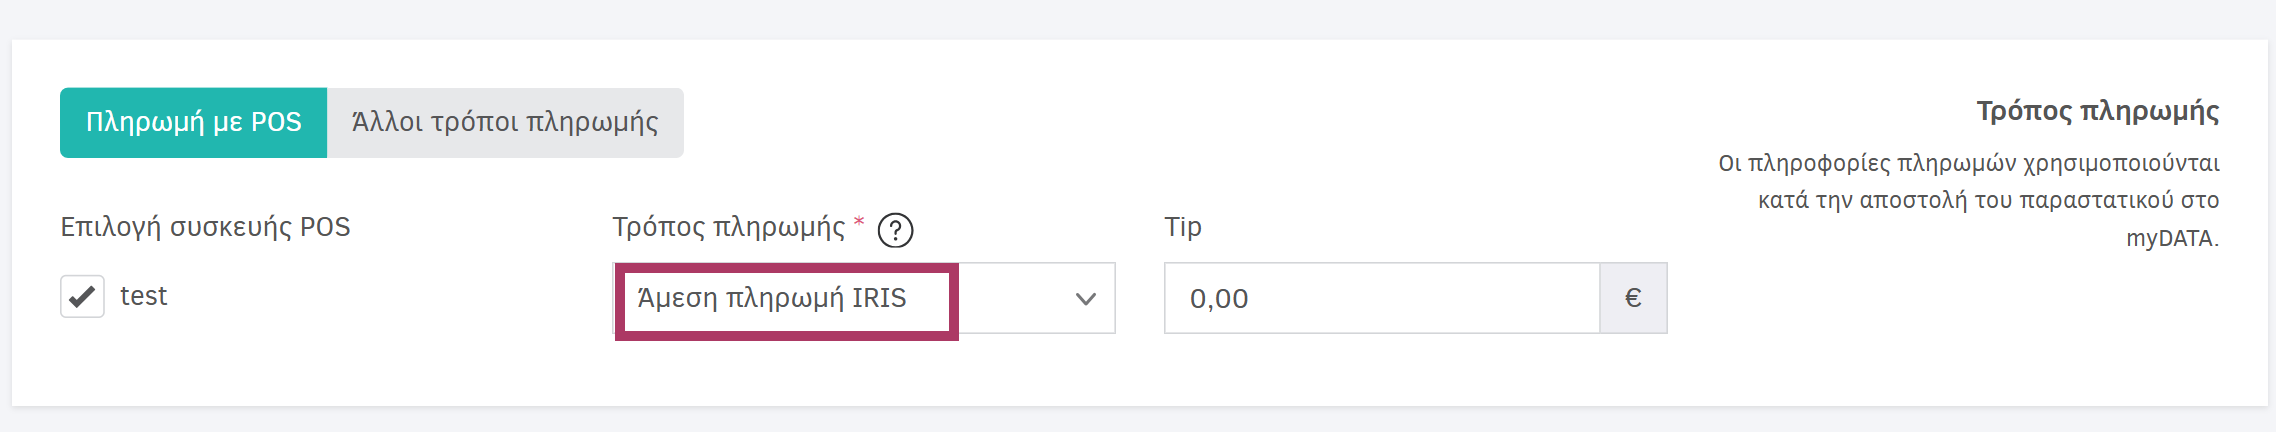The width and height of the screenshot is (2276, 432).
Task: Uncheck the test POS device checkbox
Action: tap(82, 297)
